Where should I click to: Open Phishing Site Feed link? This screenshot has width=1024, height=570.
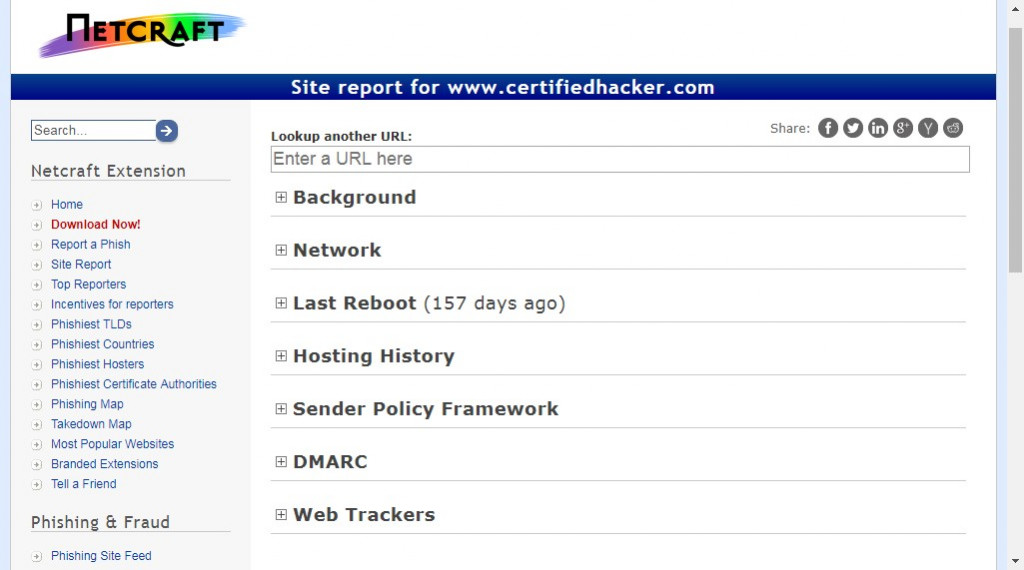tap(101, 556)
